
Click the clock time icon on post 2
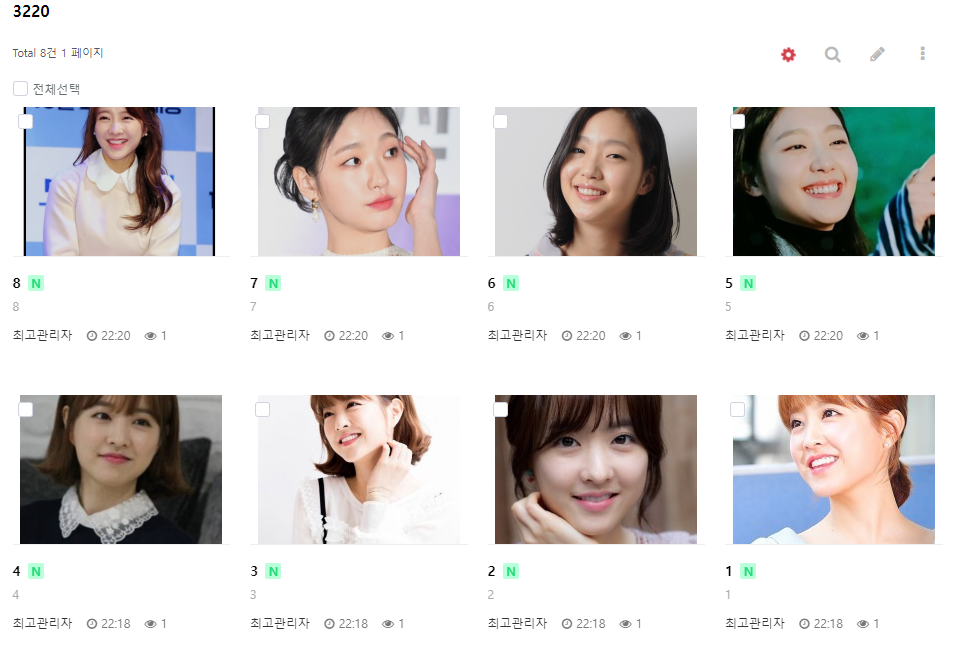click(566, 624)
